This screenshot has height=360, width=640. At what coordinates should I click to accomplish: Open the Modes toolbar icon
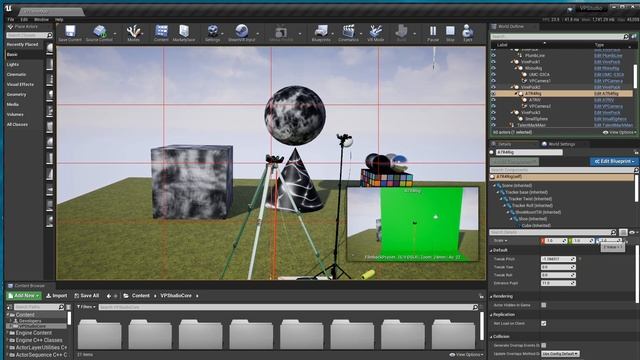[x=133, y=31]
